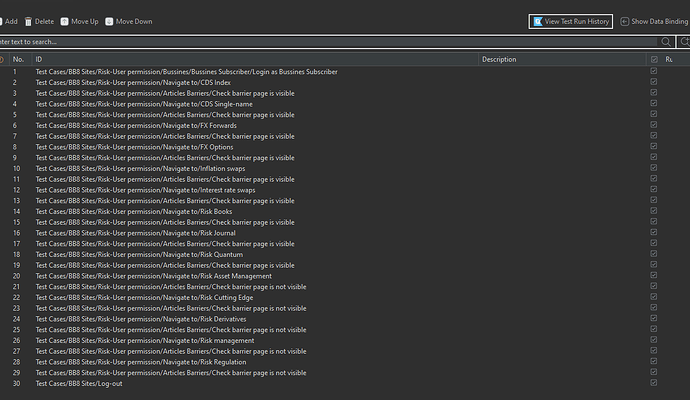Viewport: 690px width, 400px height.
Task: Click the refresh icon beside search
Action: (684, 41)
